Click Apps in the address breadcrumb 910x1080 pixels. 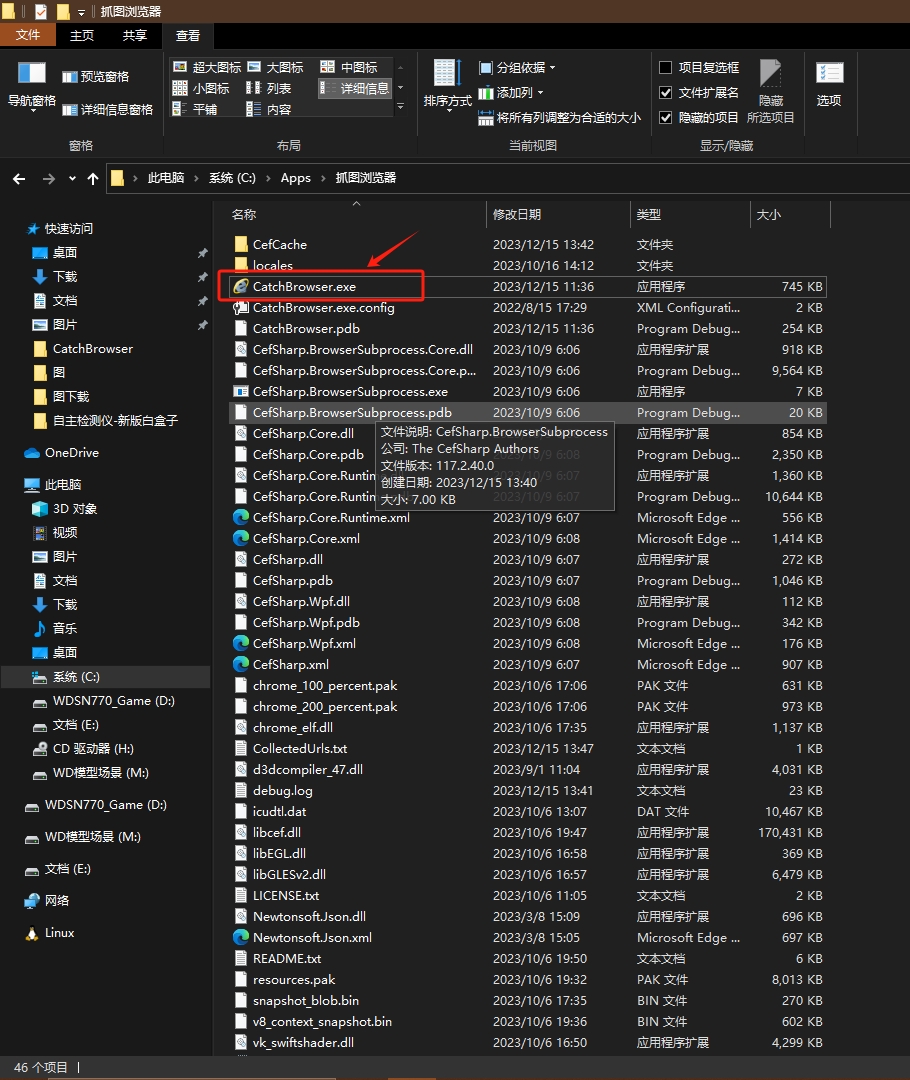296,178
